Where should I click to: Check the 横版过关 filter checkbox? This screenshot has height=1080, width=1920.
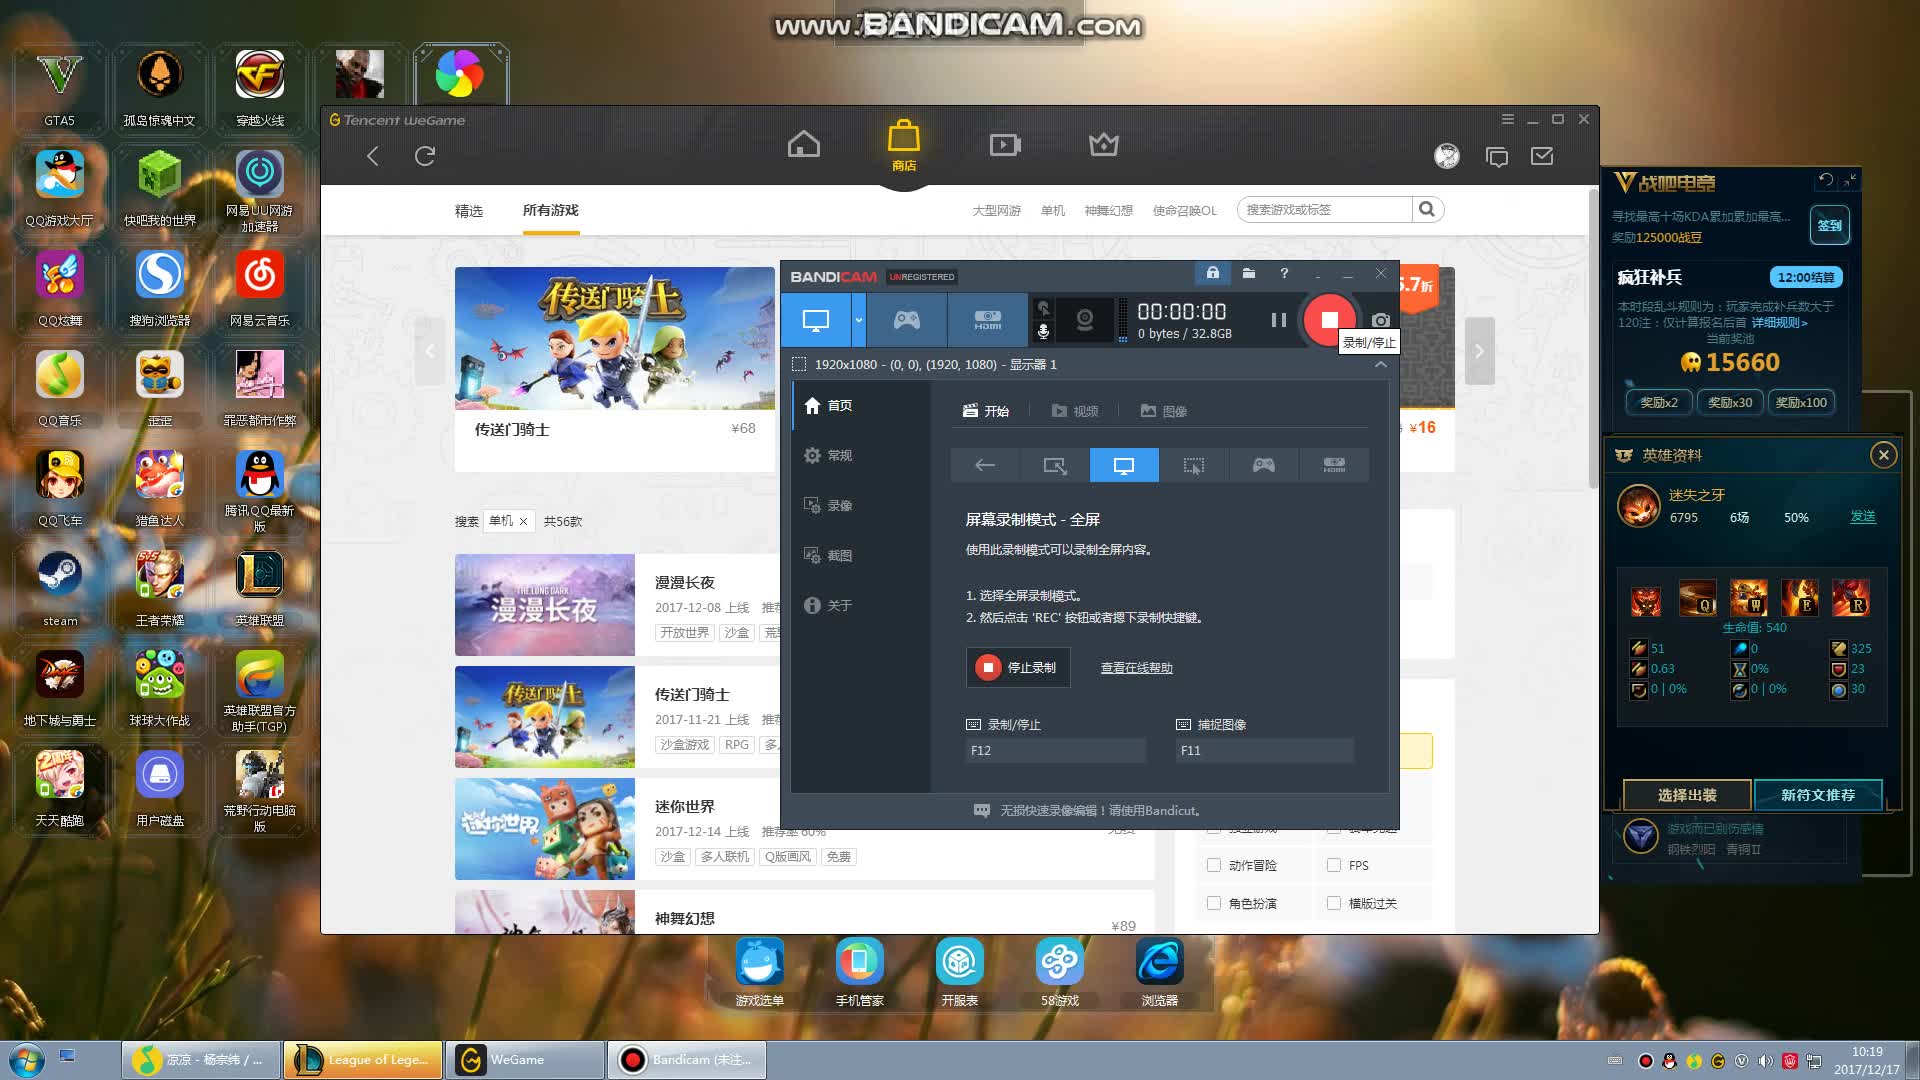[1334, 903]
